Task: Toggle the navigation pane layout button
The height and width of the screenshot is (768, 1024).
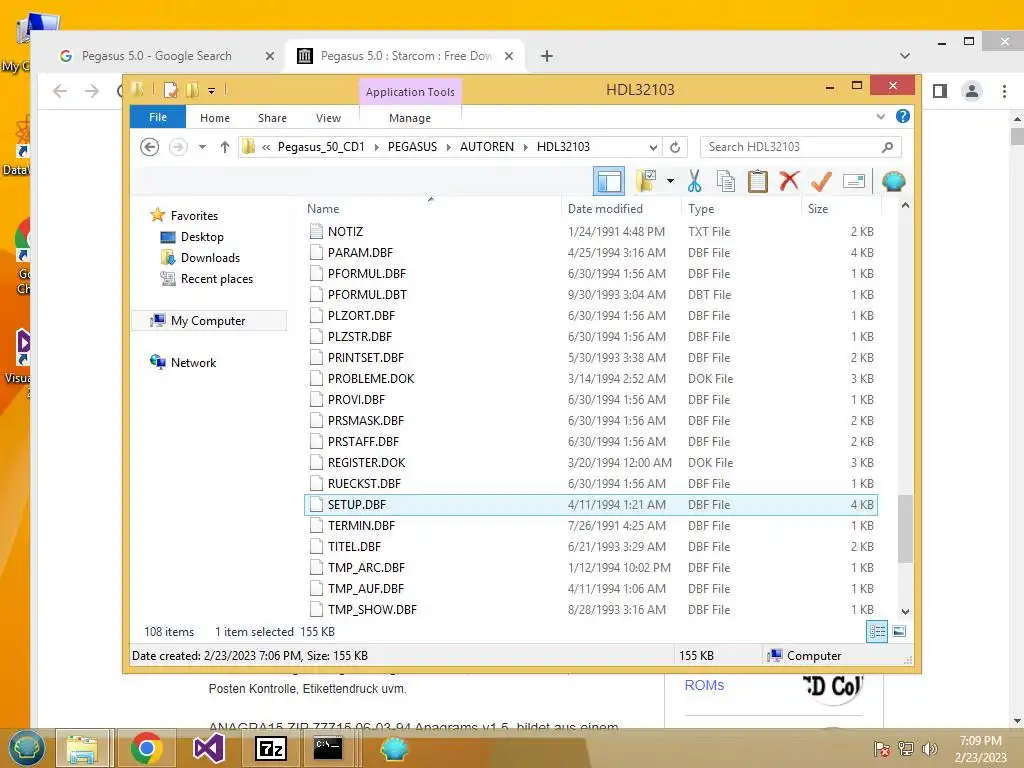Action: click(609, 181)
